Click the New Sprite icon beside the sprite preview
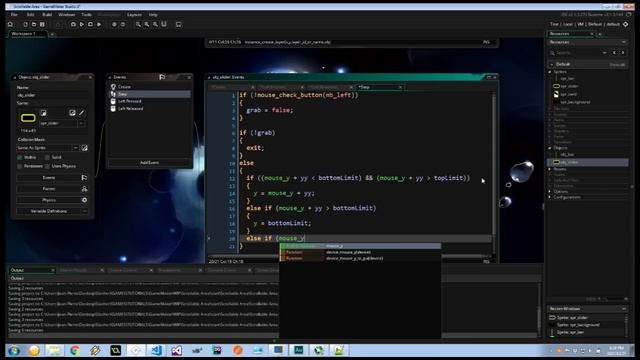Image resolution: width=640 pixels, height=360 pixels. coord(43,113)
